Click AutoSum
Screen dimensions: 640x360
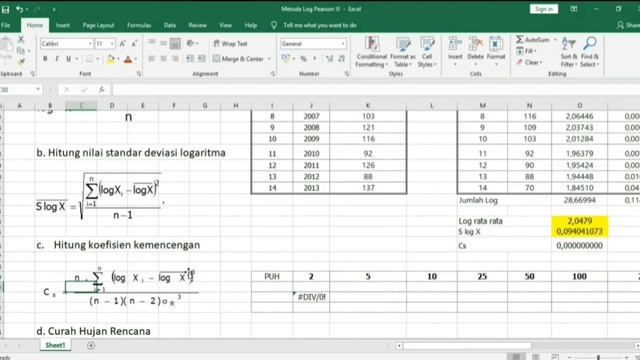click(x=533, y=40)
